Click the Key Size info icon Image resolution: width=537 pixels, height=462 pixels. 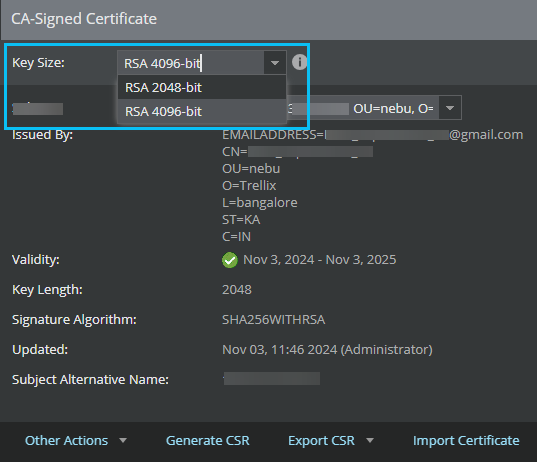click(x=299, y=62)
